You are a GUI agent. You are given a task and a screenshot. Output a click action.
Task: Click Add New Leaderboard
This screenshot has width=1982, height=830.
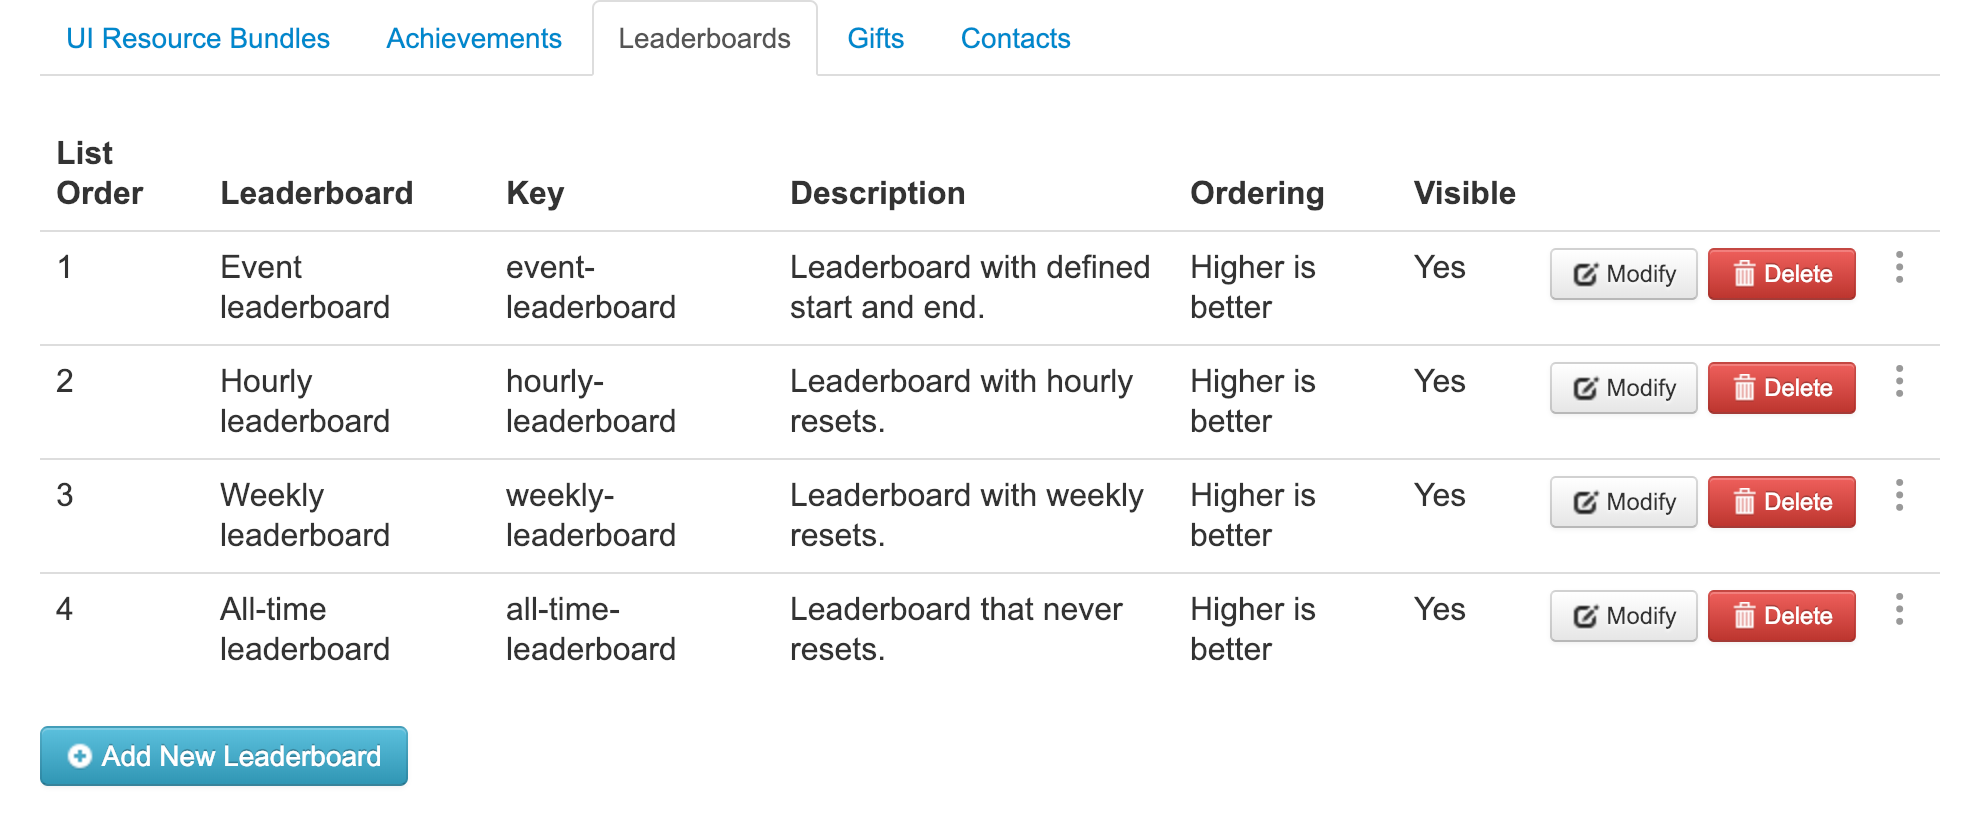coord(223,757)
